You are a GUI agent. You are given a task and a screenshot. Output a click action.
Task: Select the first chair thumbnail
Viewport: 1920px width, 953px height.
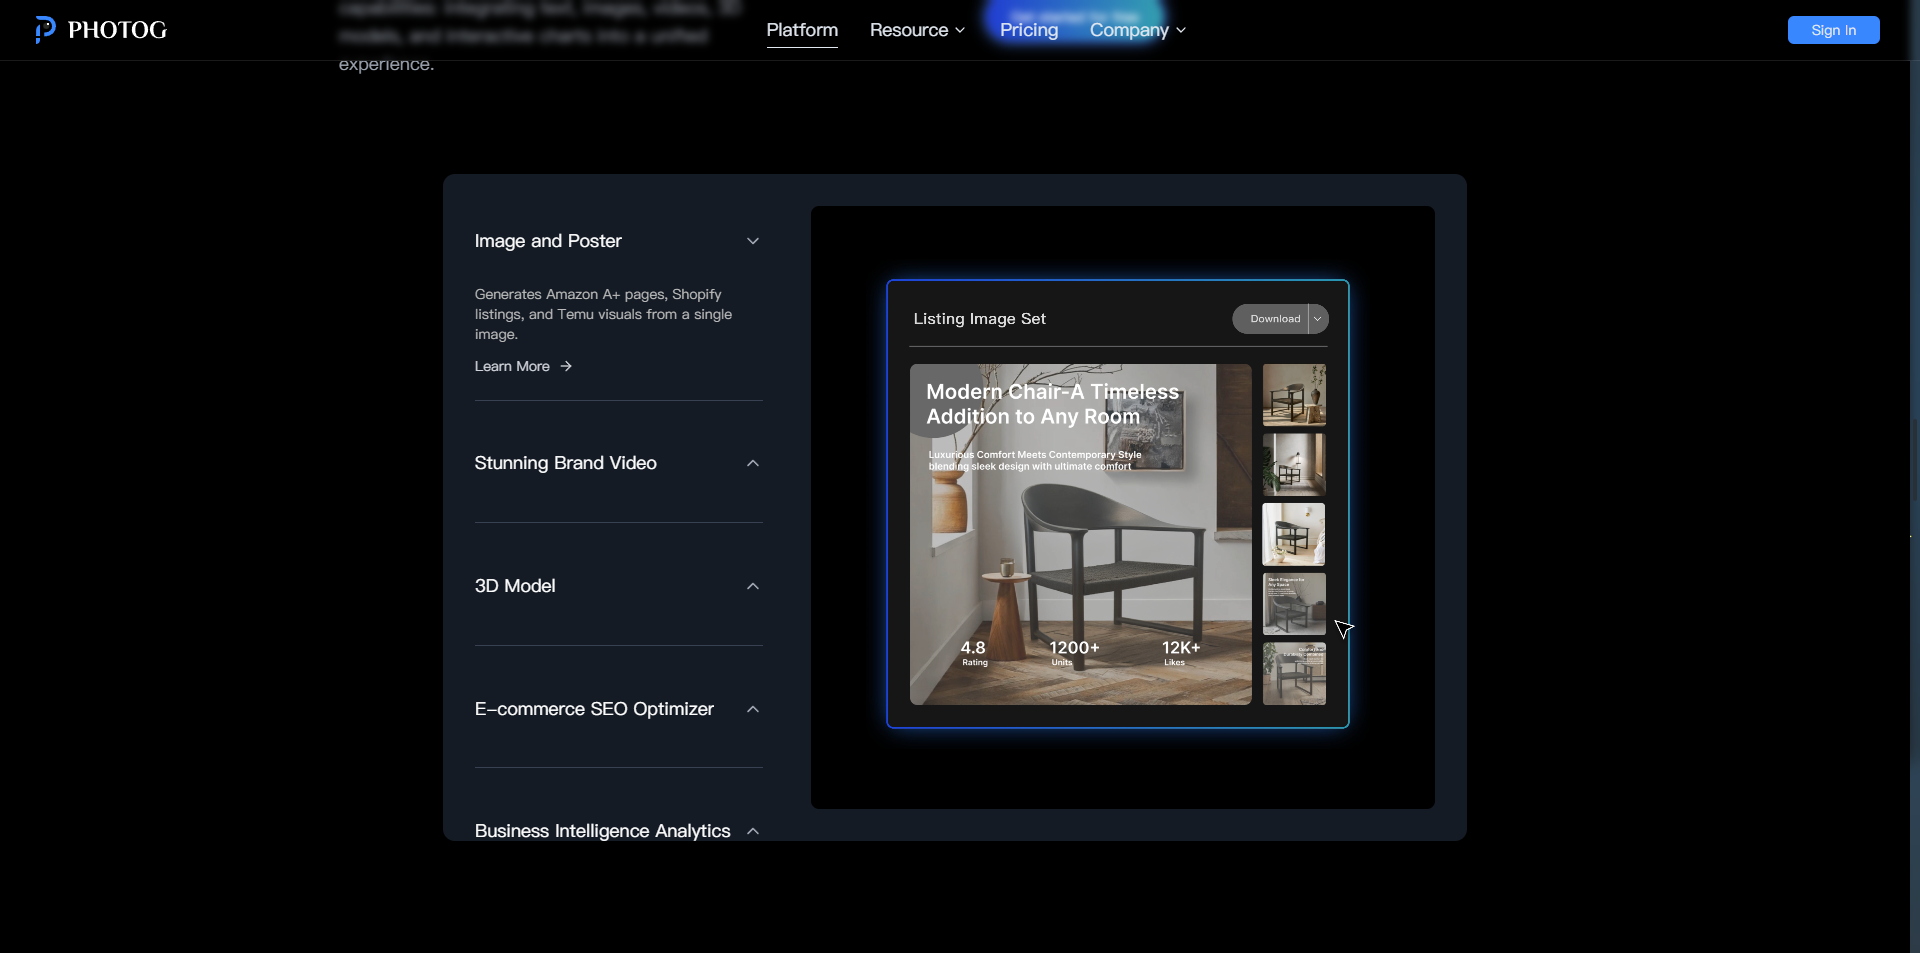click(1294, 395)
